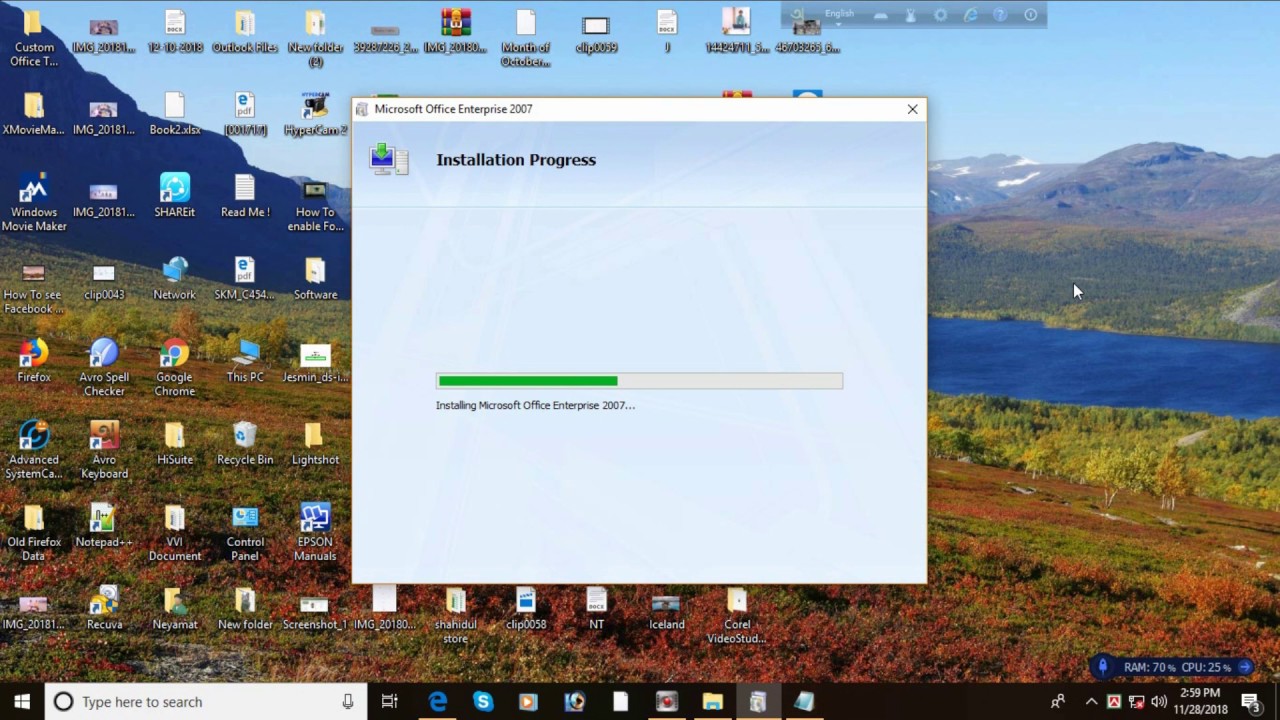Screen dimensions: 1280x720
Task: Click the Read Me ! text file
Action: click(245, 195)
